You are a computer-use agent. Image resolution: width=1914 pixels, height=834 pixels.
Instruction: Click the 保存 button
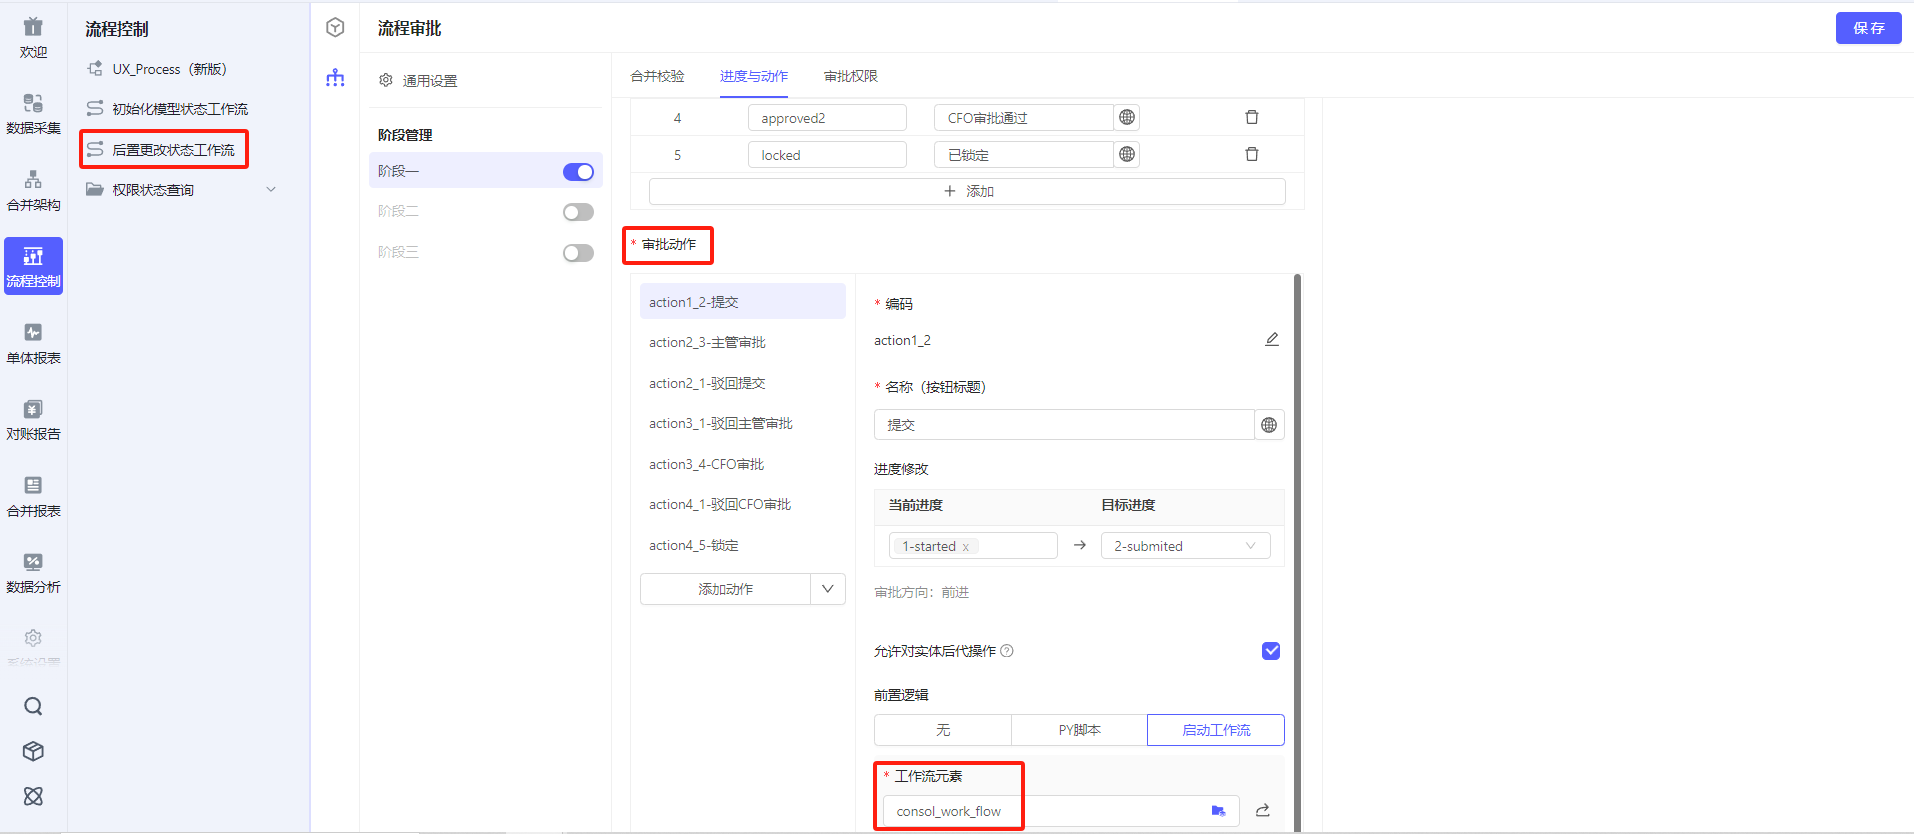click(1867, 28)
